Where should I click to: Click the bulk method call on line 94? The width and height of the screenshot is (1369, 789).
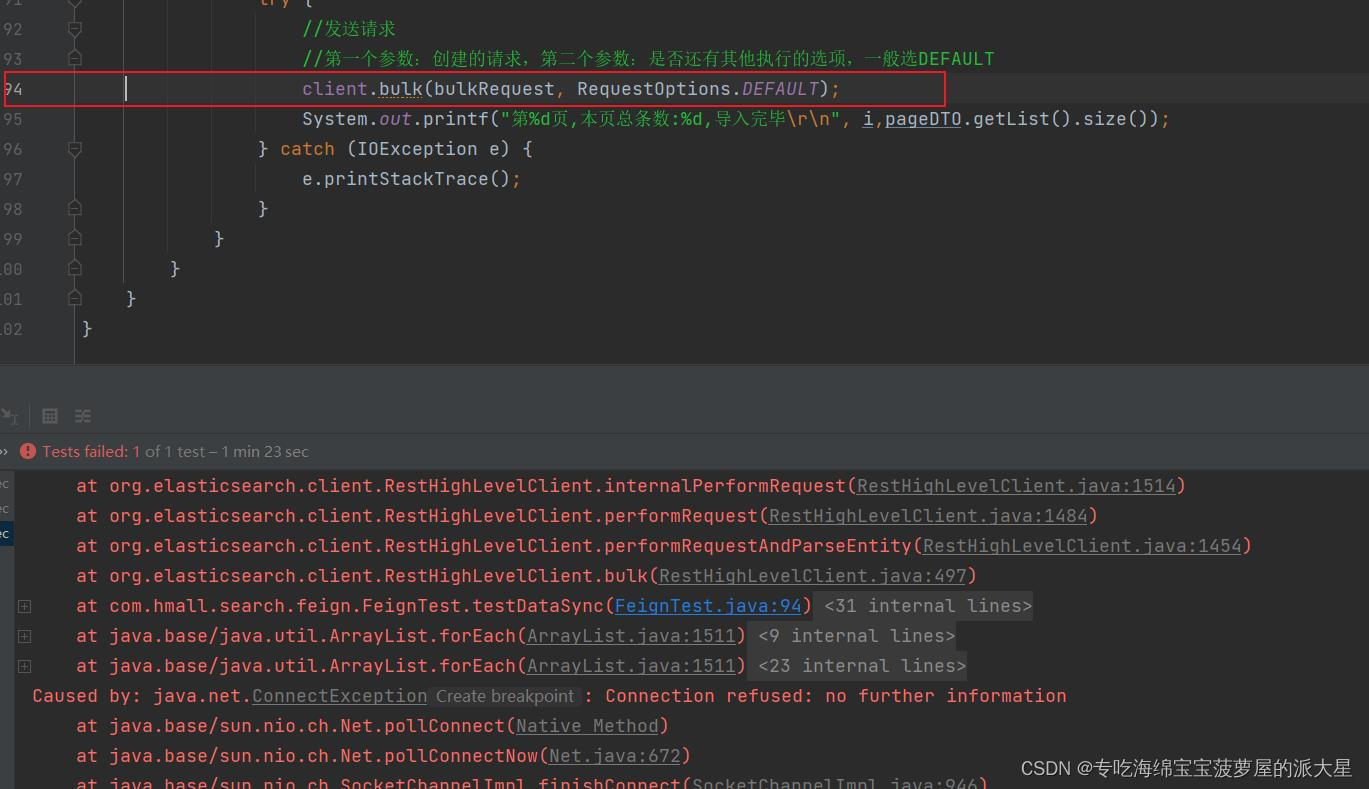pyautogui.click(x=400, y=89)
